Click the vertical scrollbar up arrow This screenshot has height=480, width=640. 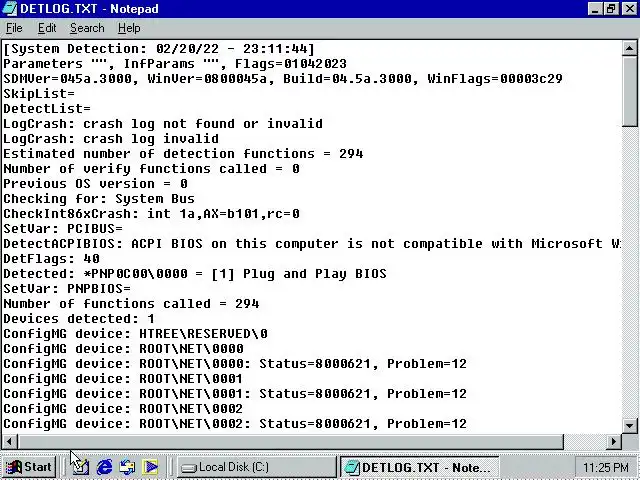coord(629,49)
